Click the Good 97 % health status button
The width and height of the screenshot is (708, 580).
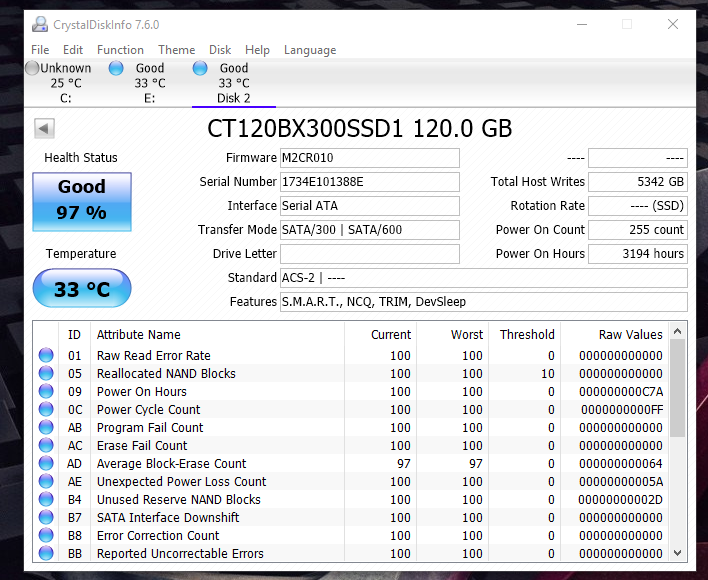click(81, 201)
